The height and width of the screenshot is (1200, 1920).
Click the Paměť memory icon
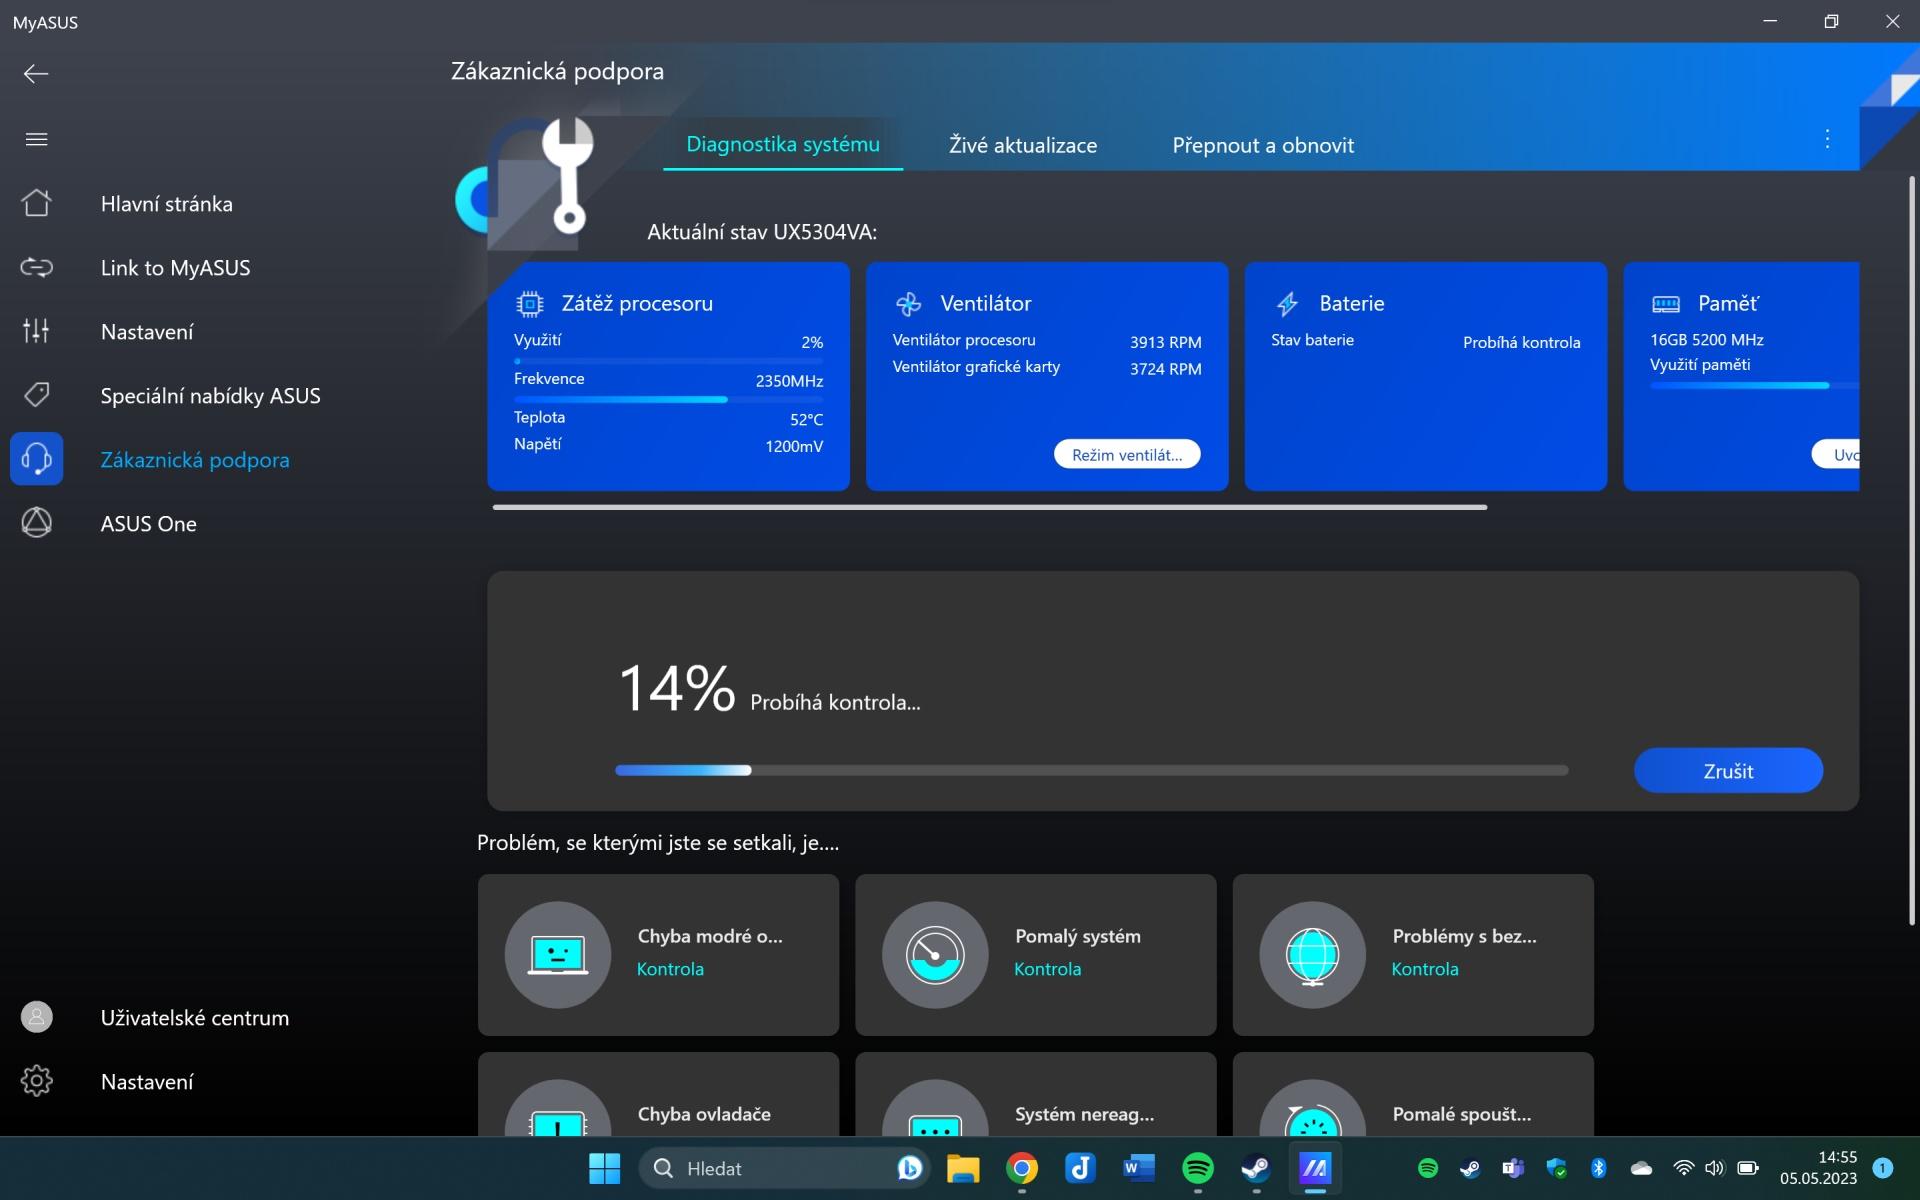(1666, 303)
